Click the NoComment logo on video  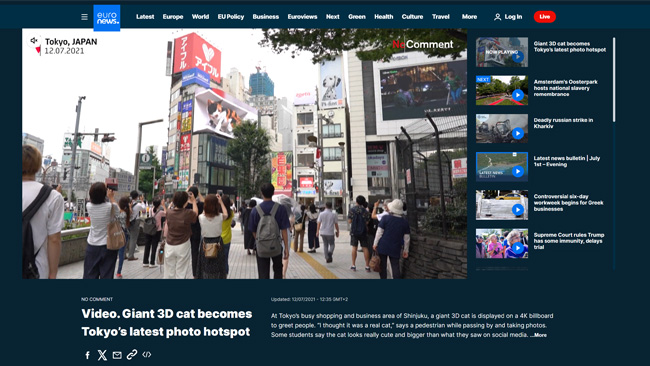tap(423, 44)
